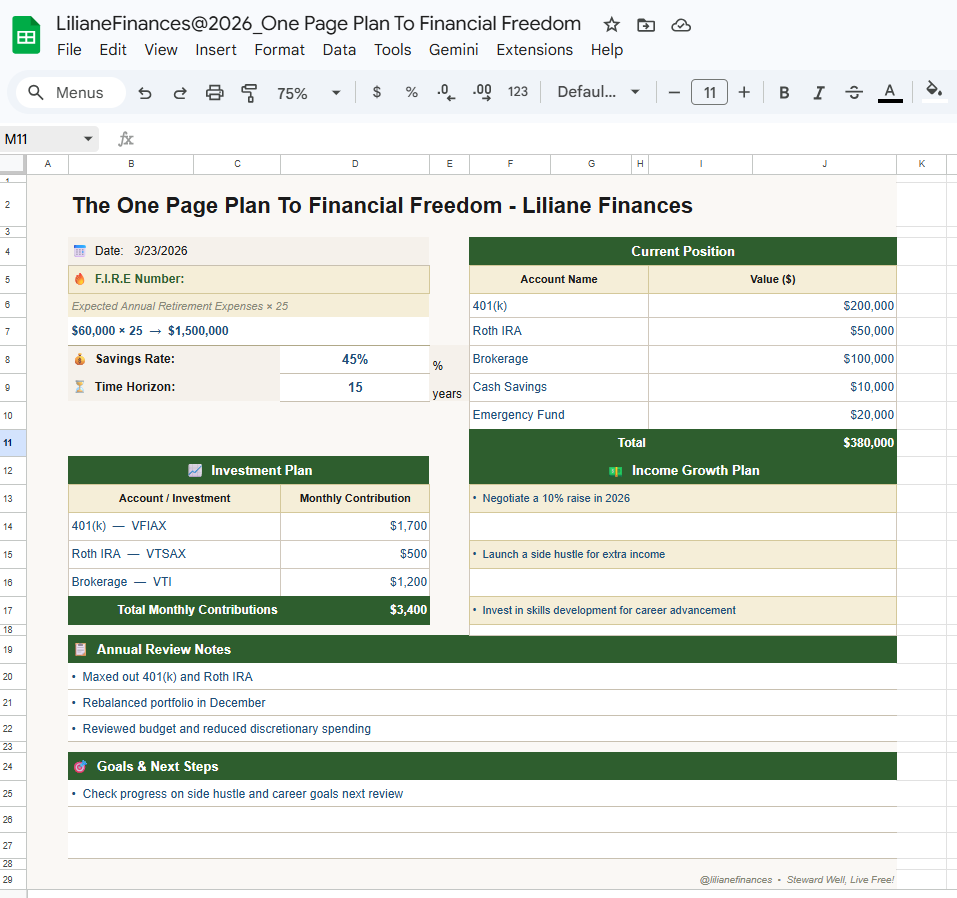Activate the Paint format tool
Image resolution: width=957 pixels, height=898 pixels.
click(x=250, y=92)
